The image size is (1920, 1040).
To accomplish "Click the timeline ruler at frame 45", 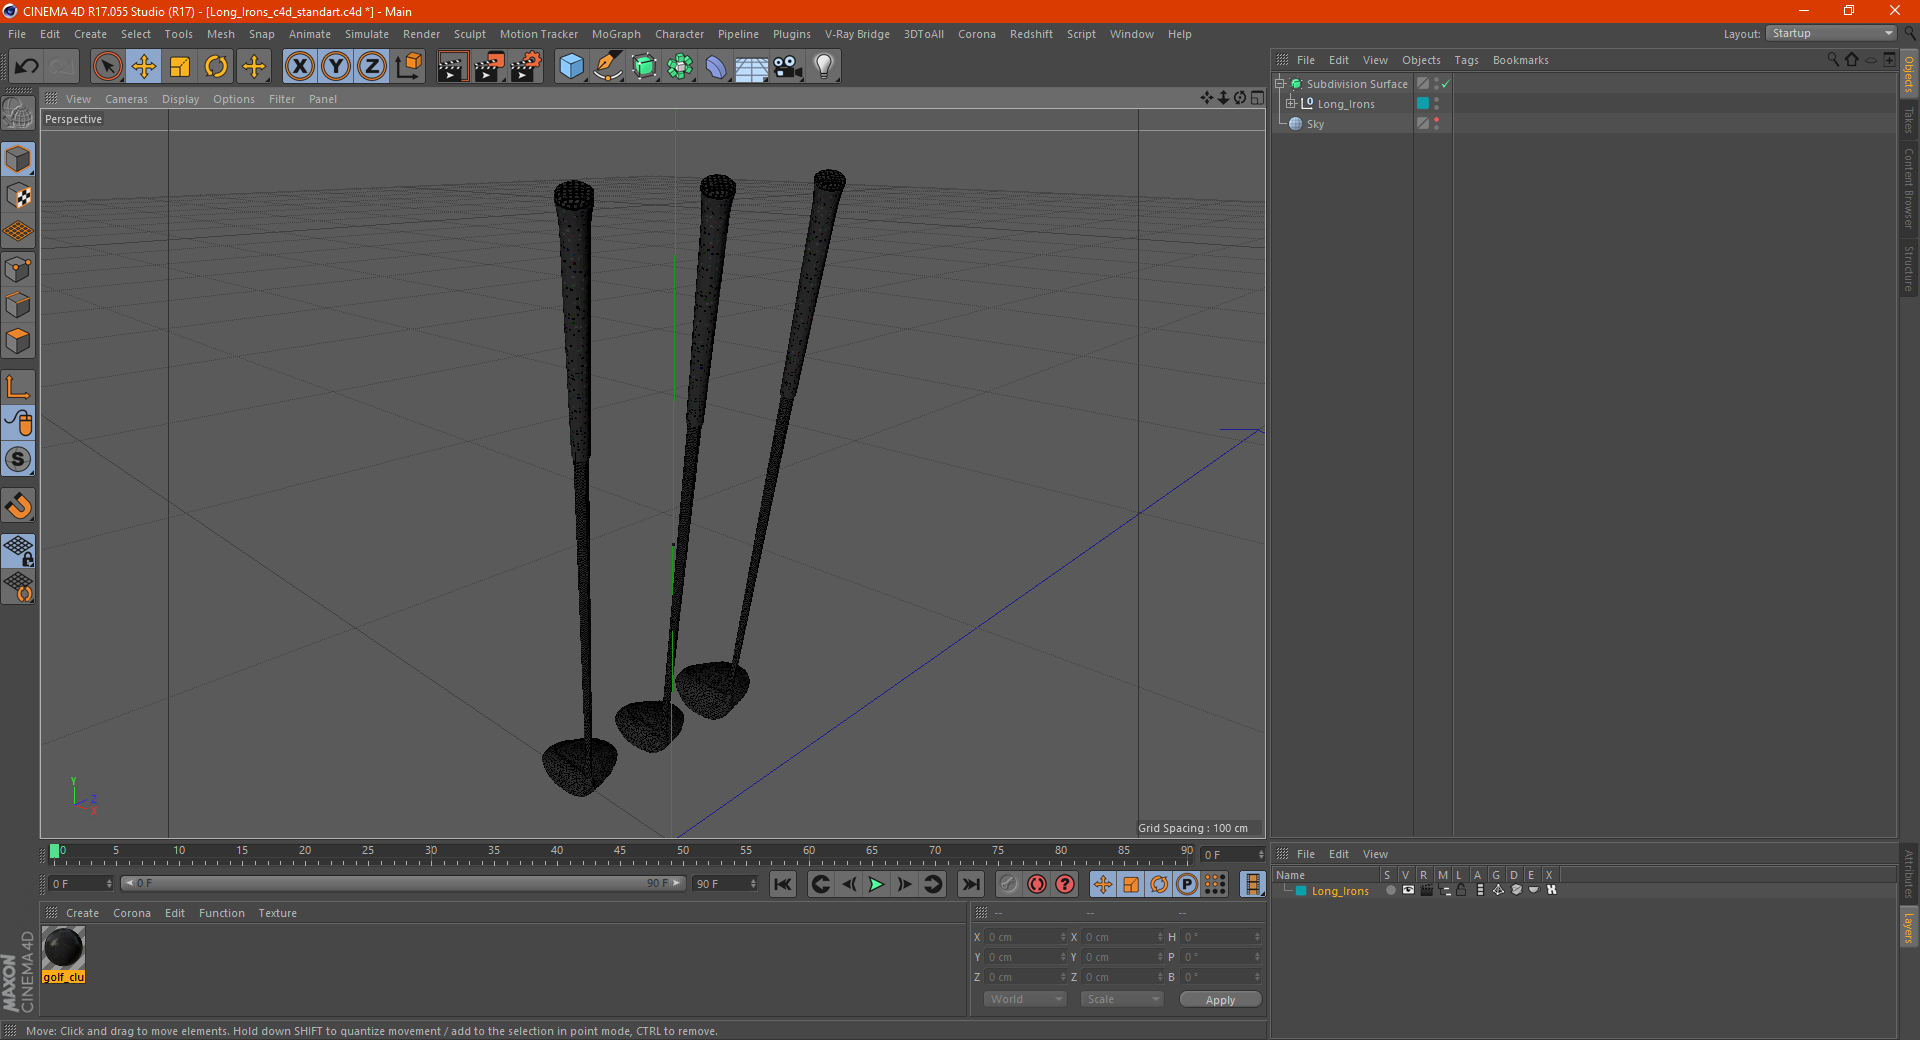I will pyautogui.click(x=620, y=852).
